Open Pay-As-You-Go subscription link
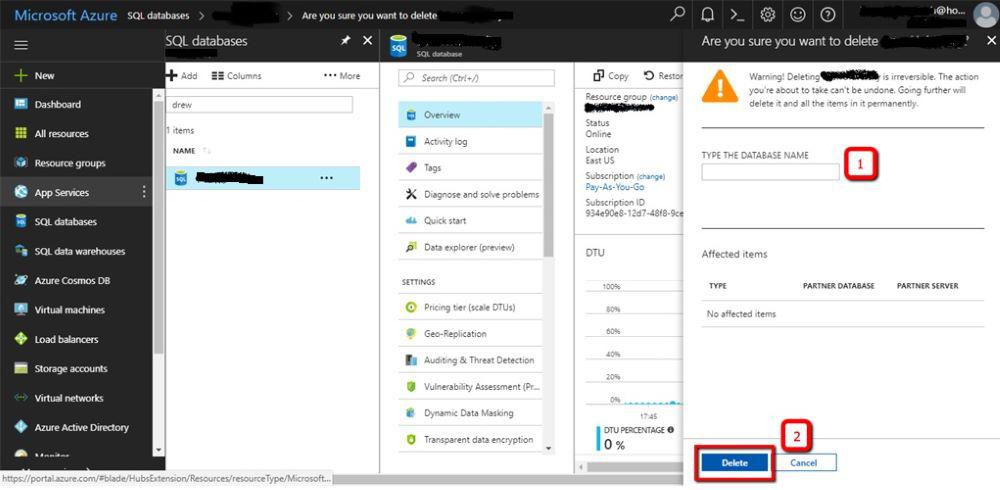Viewport: 1000px width, 490px height. 615,187
